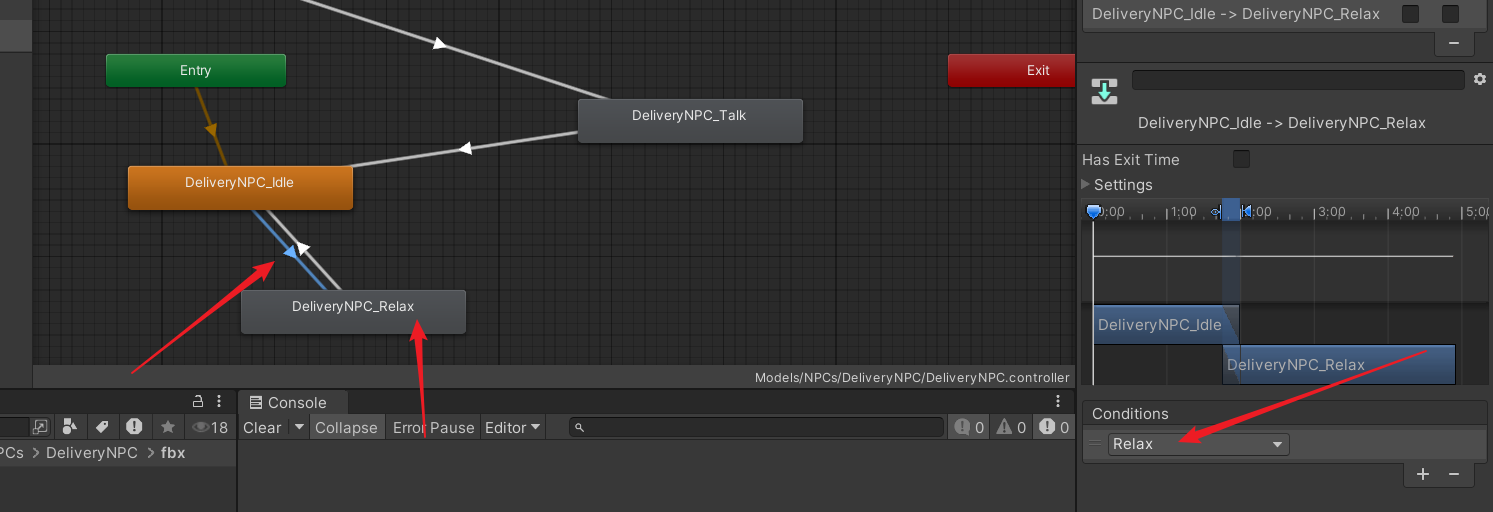This screenshot has height=512, width=1493.
Task: Toggle Collapse in Console toolbar
Action: click(346, 427)
